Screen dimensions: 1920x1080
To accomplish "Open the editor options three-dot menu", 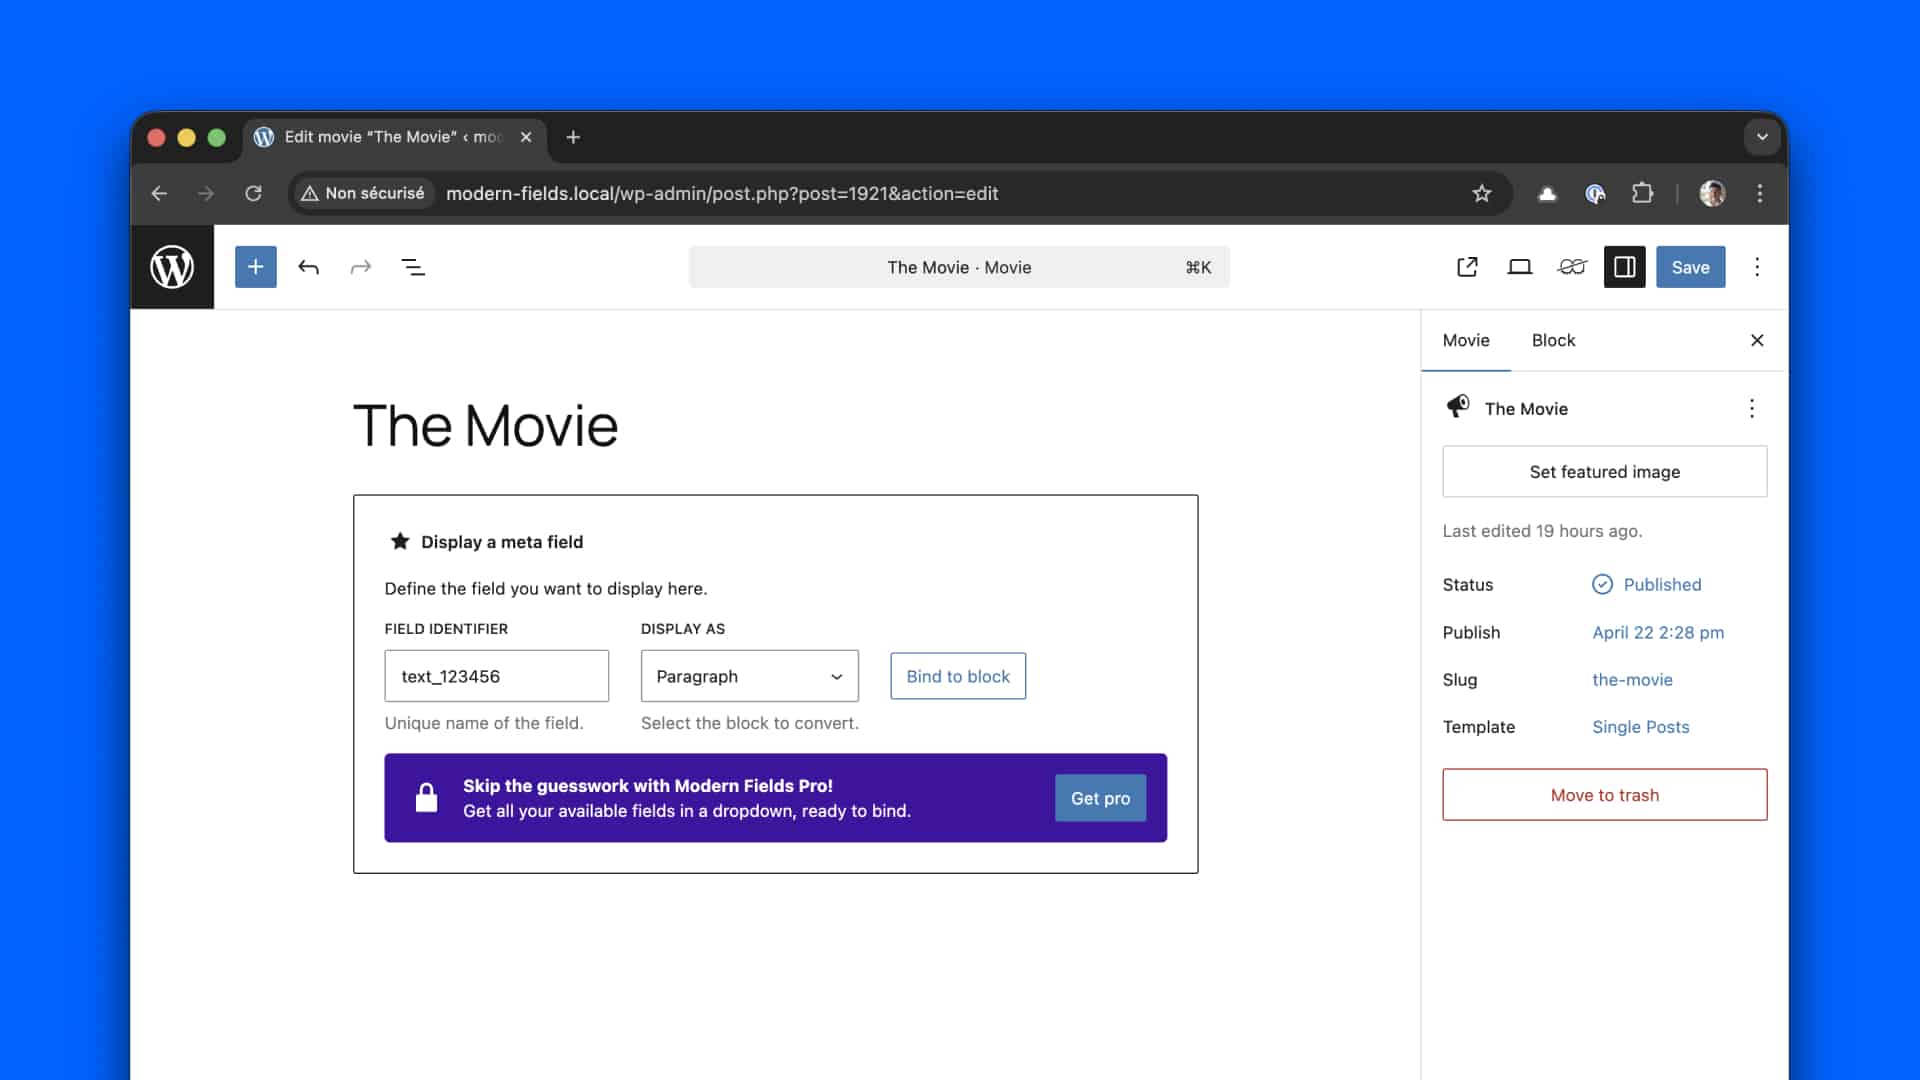I will (x=1757, y=267).
